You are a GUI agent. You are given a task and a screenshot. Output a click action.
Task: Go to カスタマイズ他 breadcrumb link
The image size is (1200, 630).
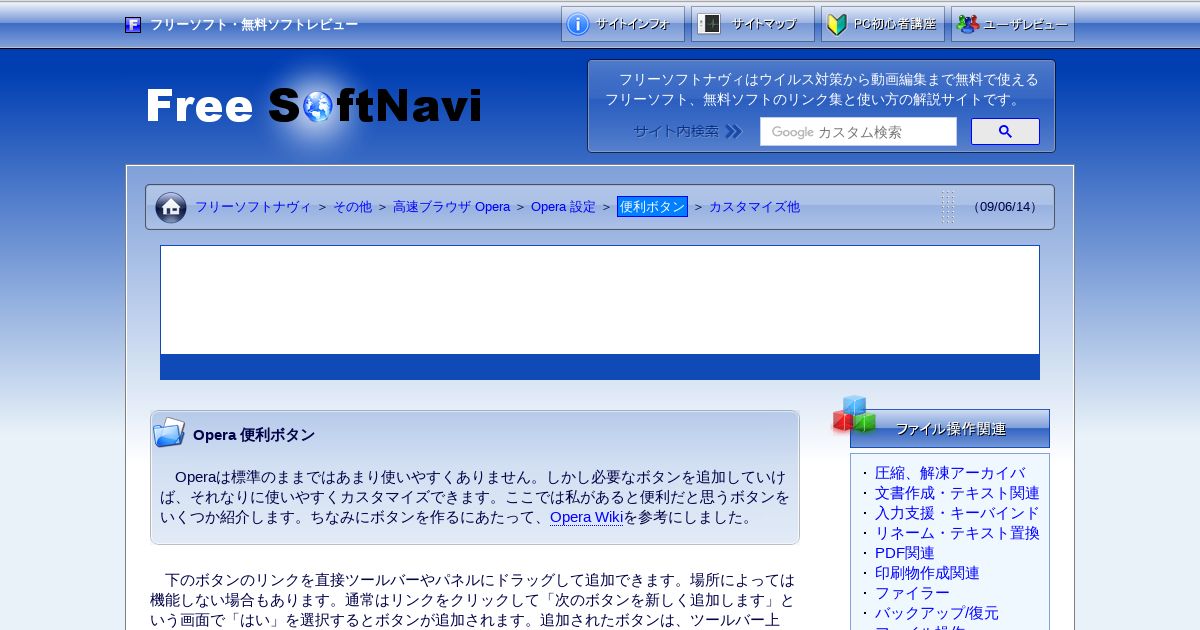(754, 207)
